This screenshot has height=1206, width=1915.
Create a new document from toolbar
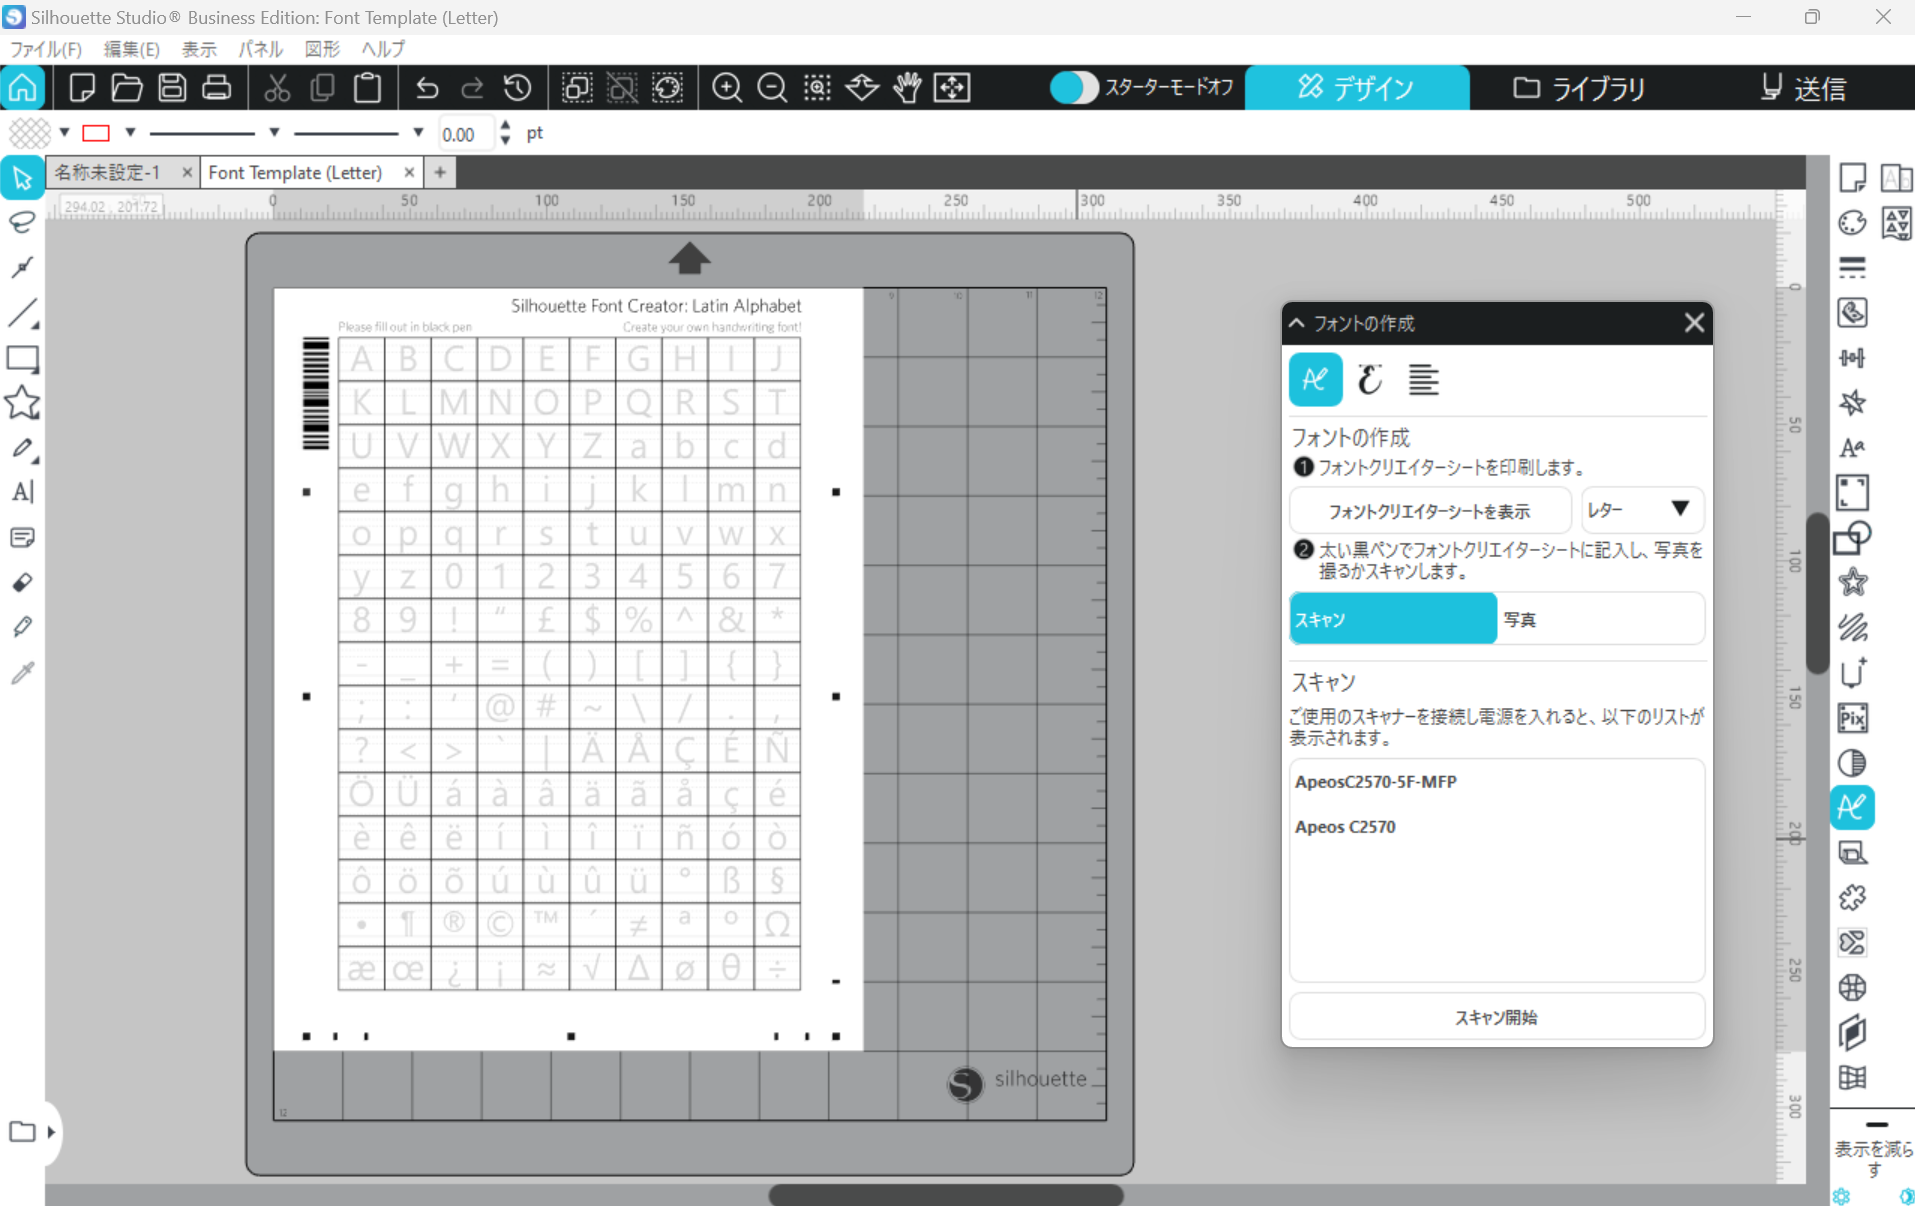click(x=82, y=88)
